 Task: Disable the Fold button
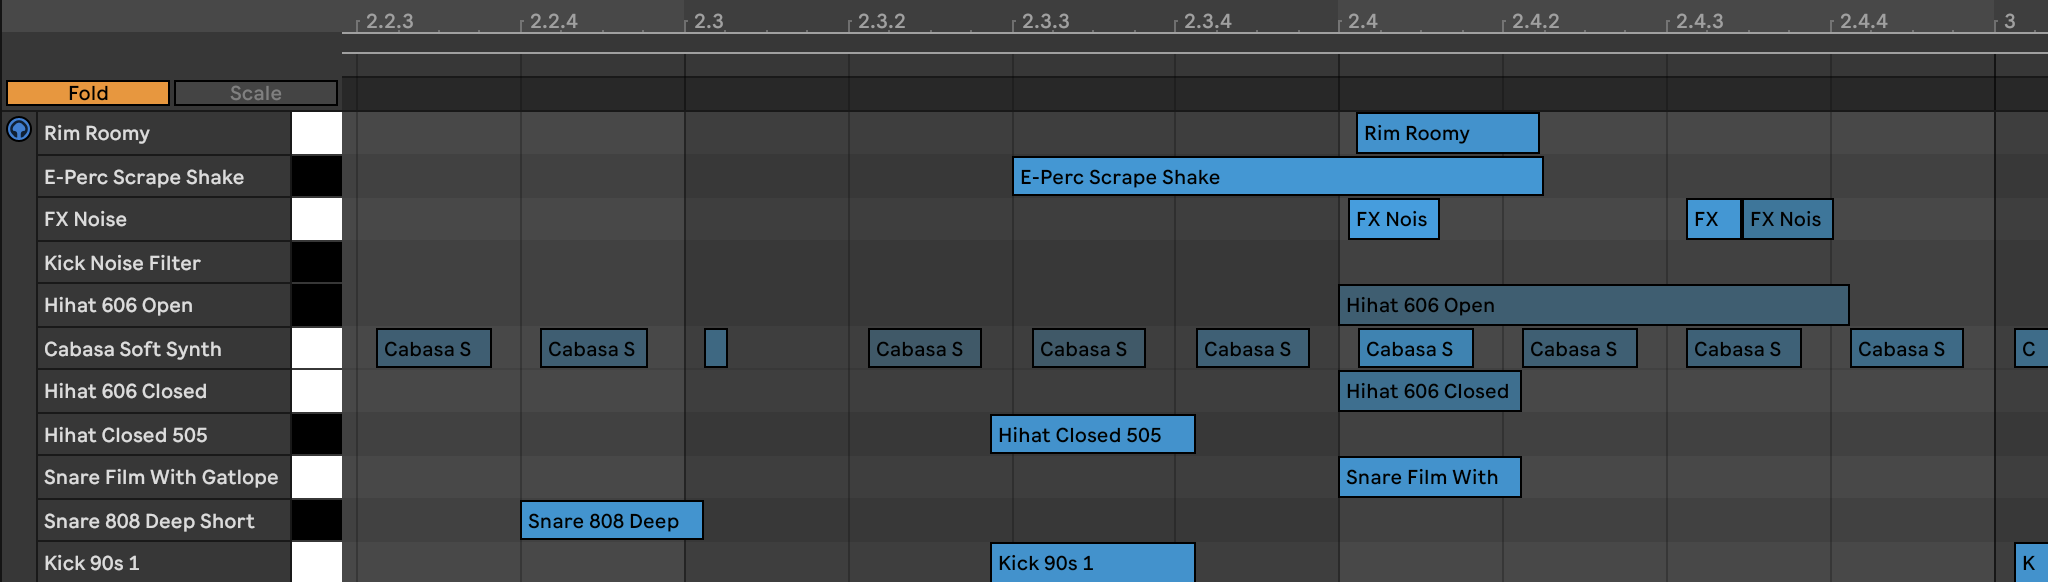click(88, 93)
